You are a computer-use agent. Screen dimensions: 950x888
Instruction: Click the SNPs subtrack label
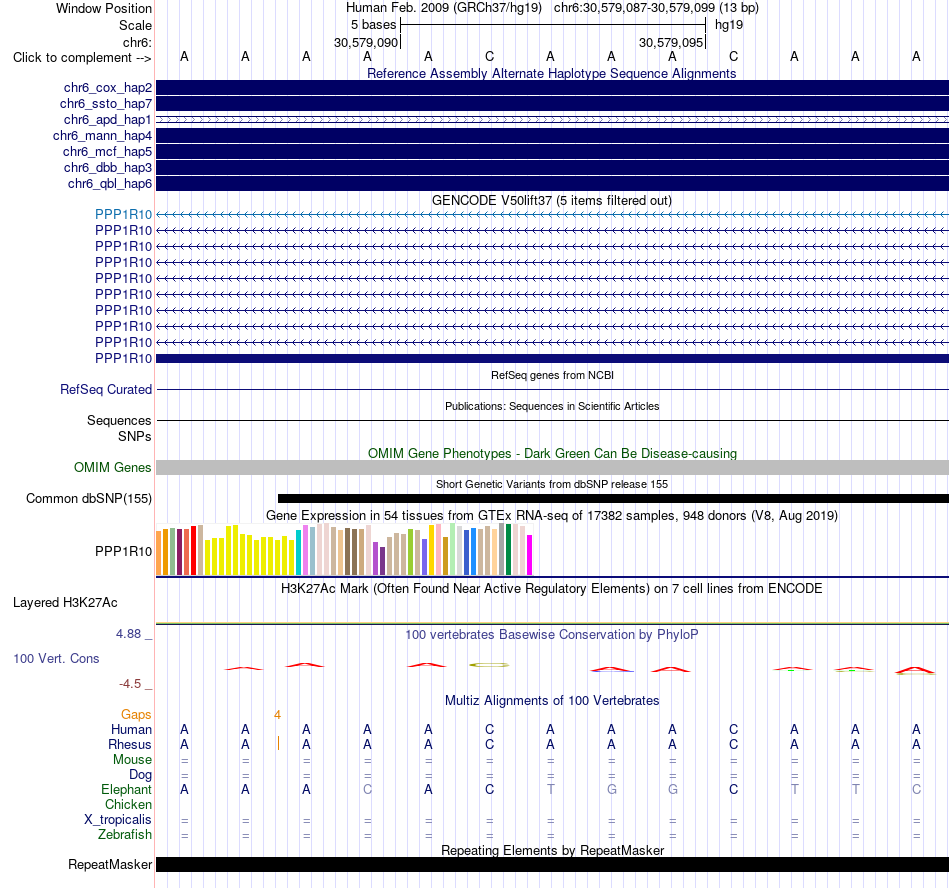click(x=135, y=436)
